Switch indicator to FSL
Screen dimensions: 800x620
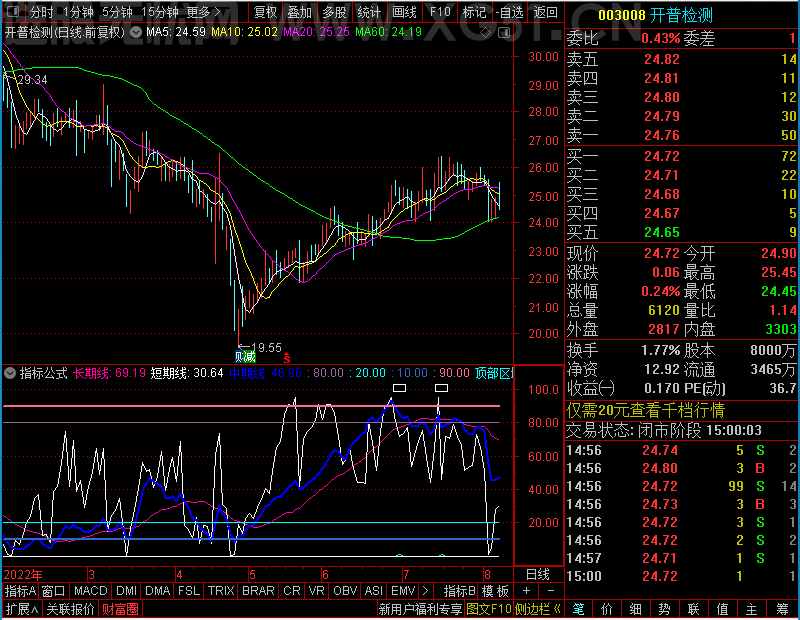[189, 591]
